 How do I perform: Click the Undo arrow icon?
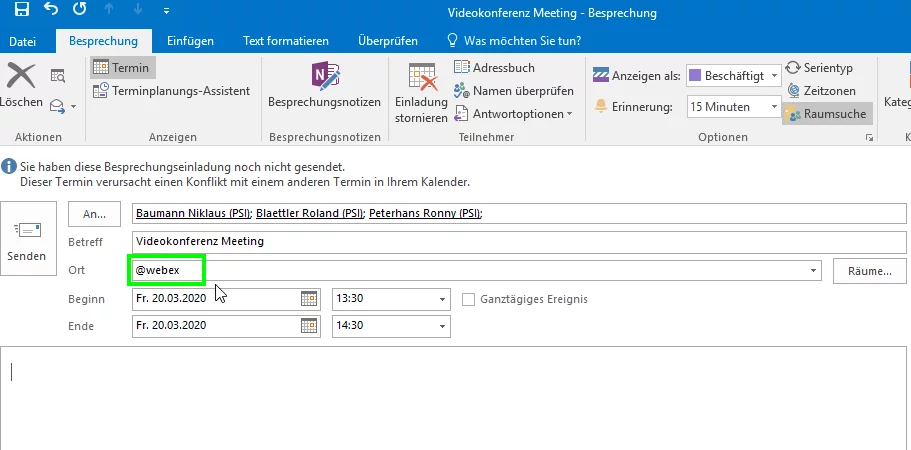(x=51, y=12)
